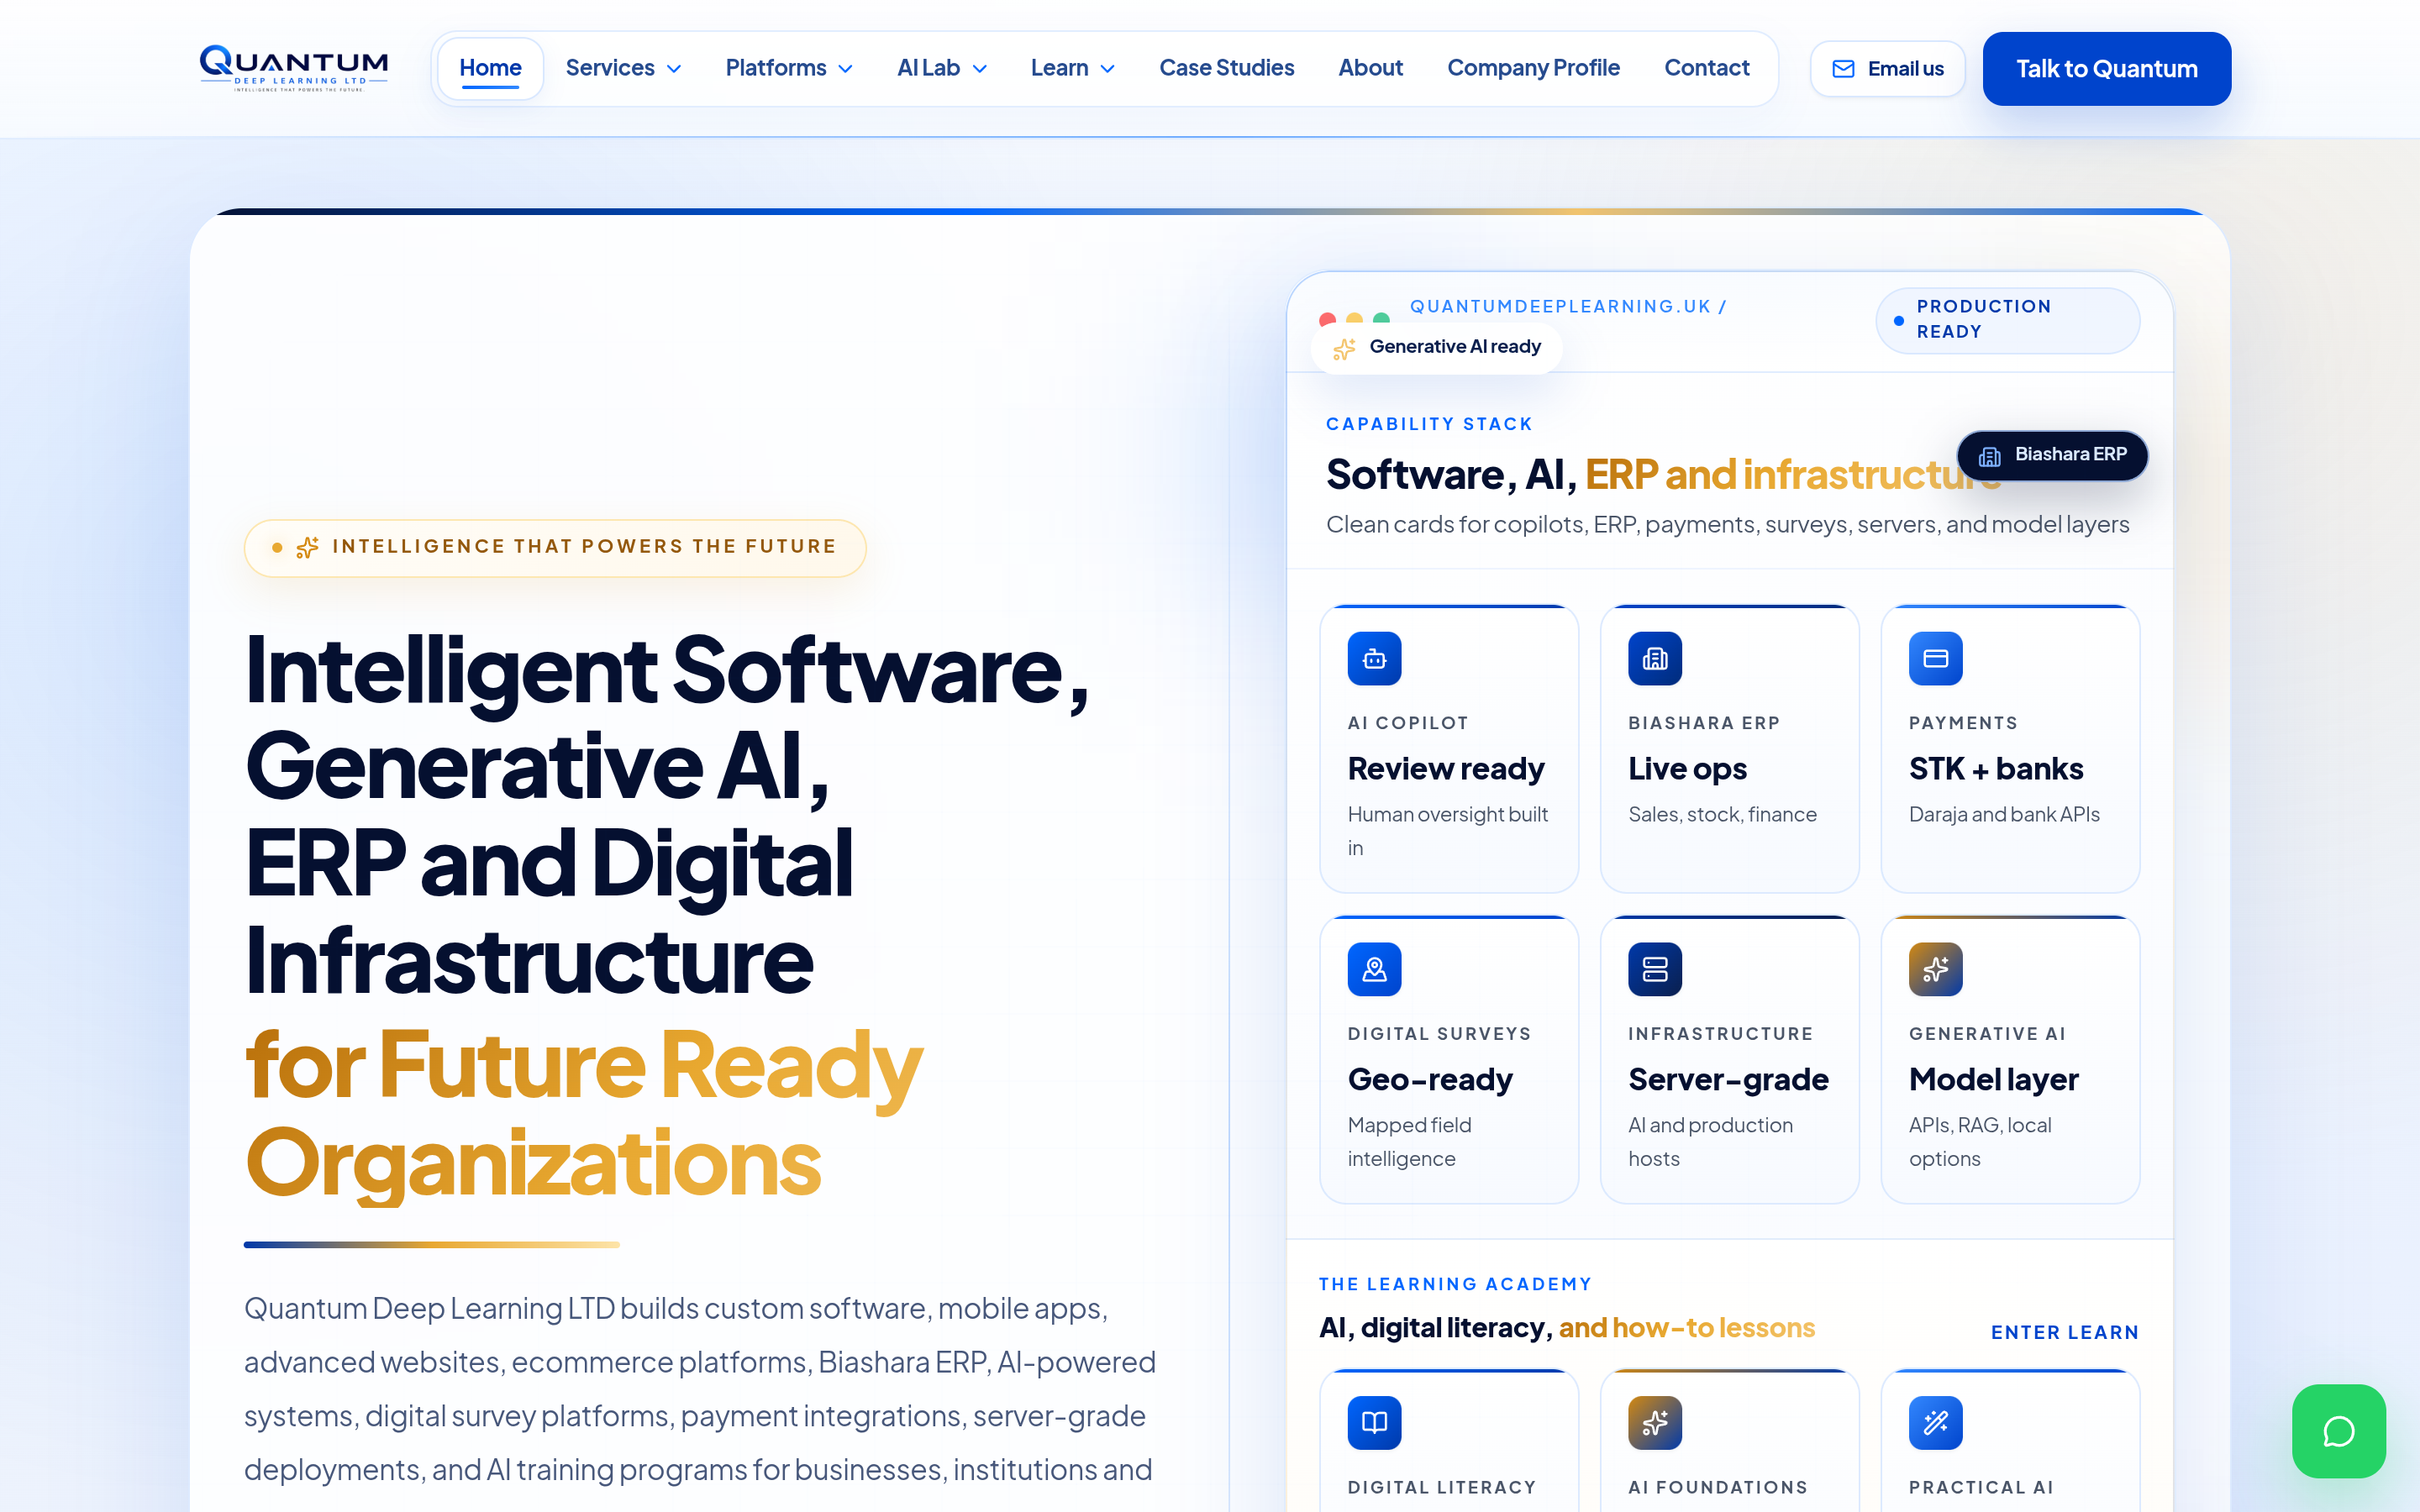Click the AI Foundations sparkle icon

click(x=1655, y=1422)
